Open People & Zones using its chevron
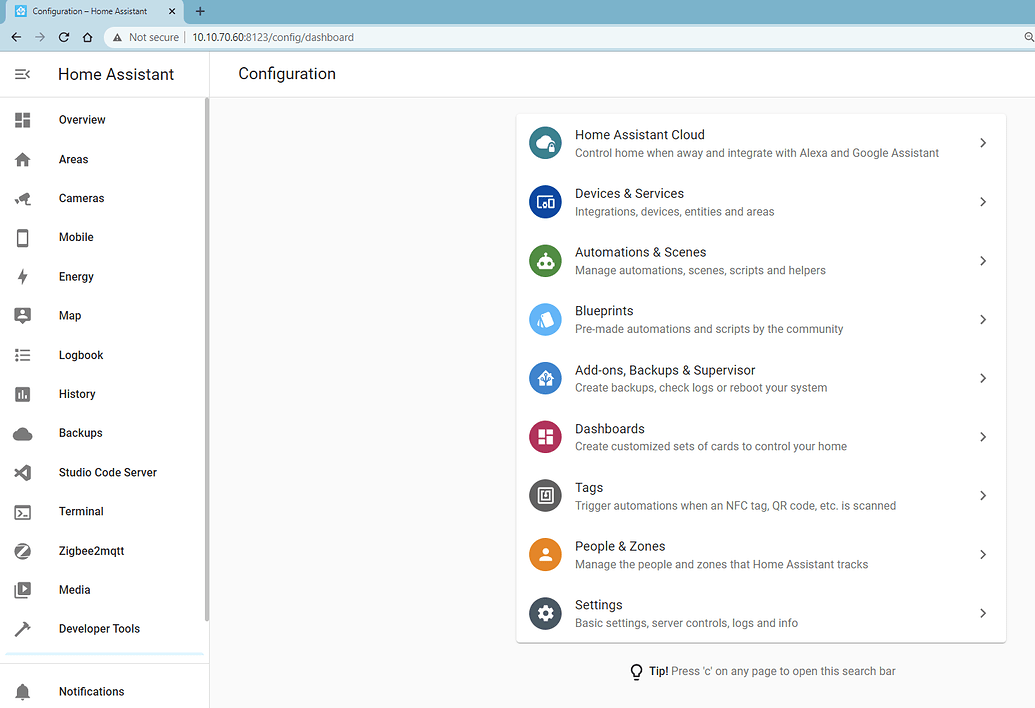Screen dimensions: 1035x708 pos(983,554)
